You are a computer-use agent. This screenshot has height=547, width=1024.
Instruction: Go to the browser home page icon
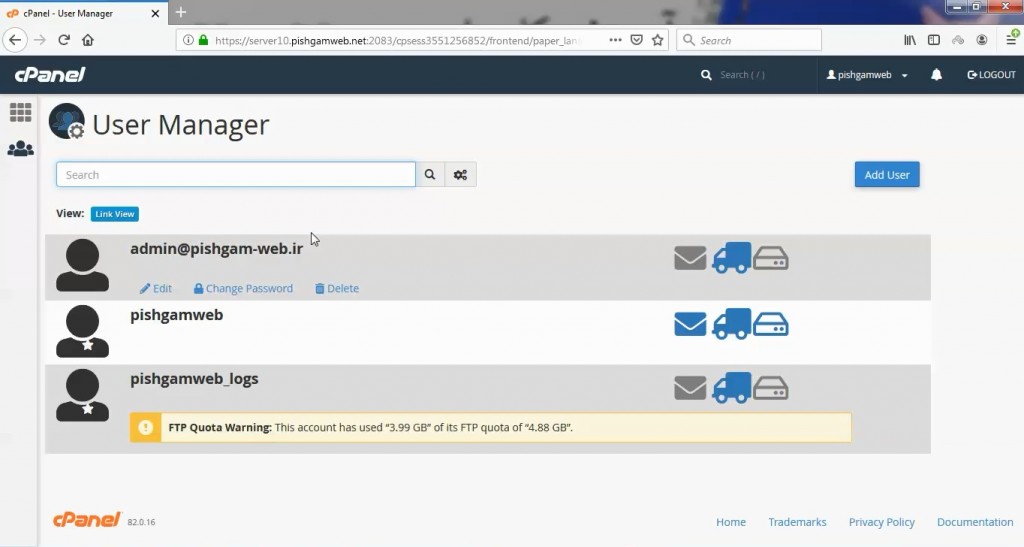(x=88, y=40)
